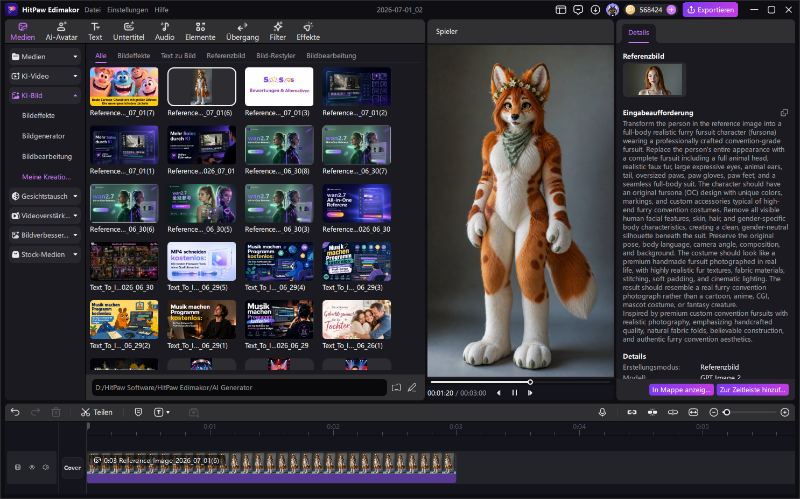Image resolution: width=800 pixels, height=499 pixels.
Task: Switch to the Bildbearbeitung filter tab
Action: click(x=331, y=56)
